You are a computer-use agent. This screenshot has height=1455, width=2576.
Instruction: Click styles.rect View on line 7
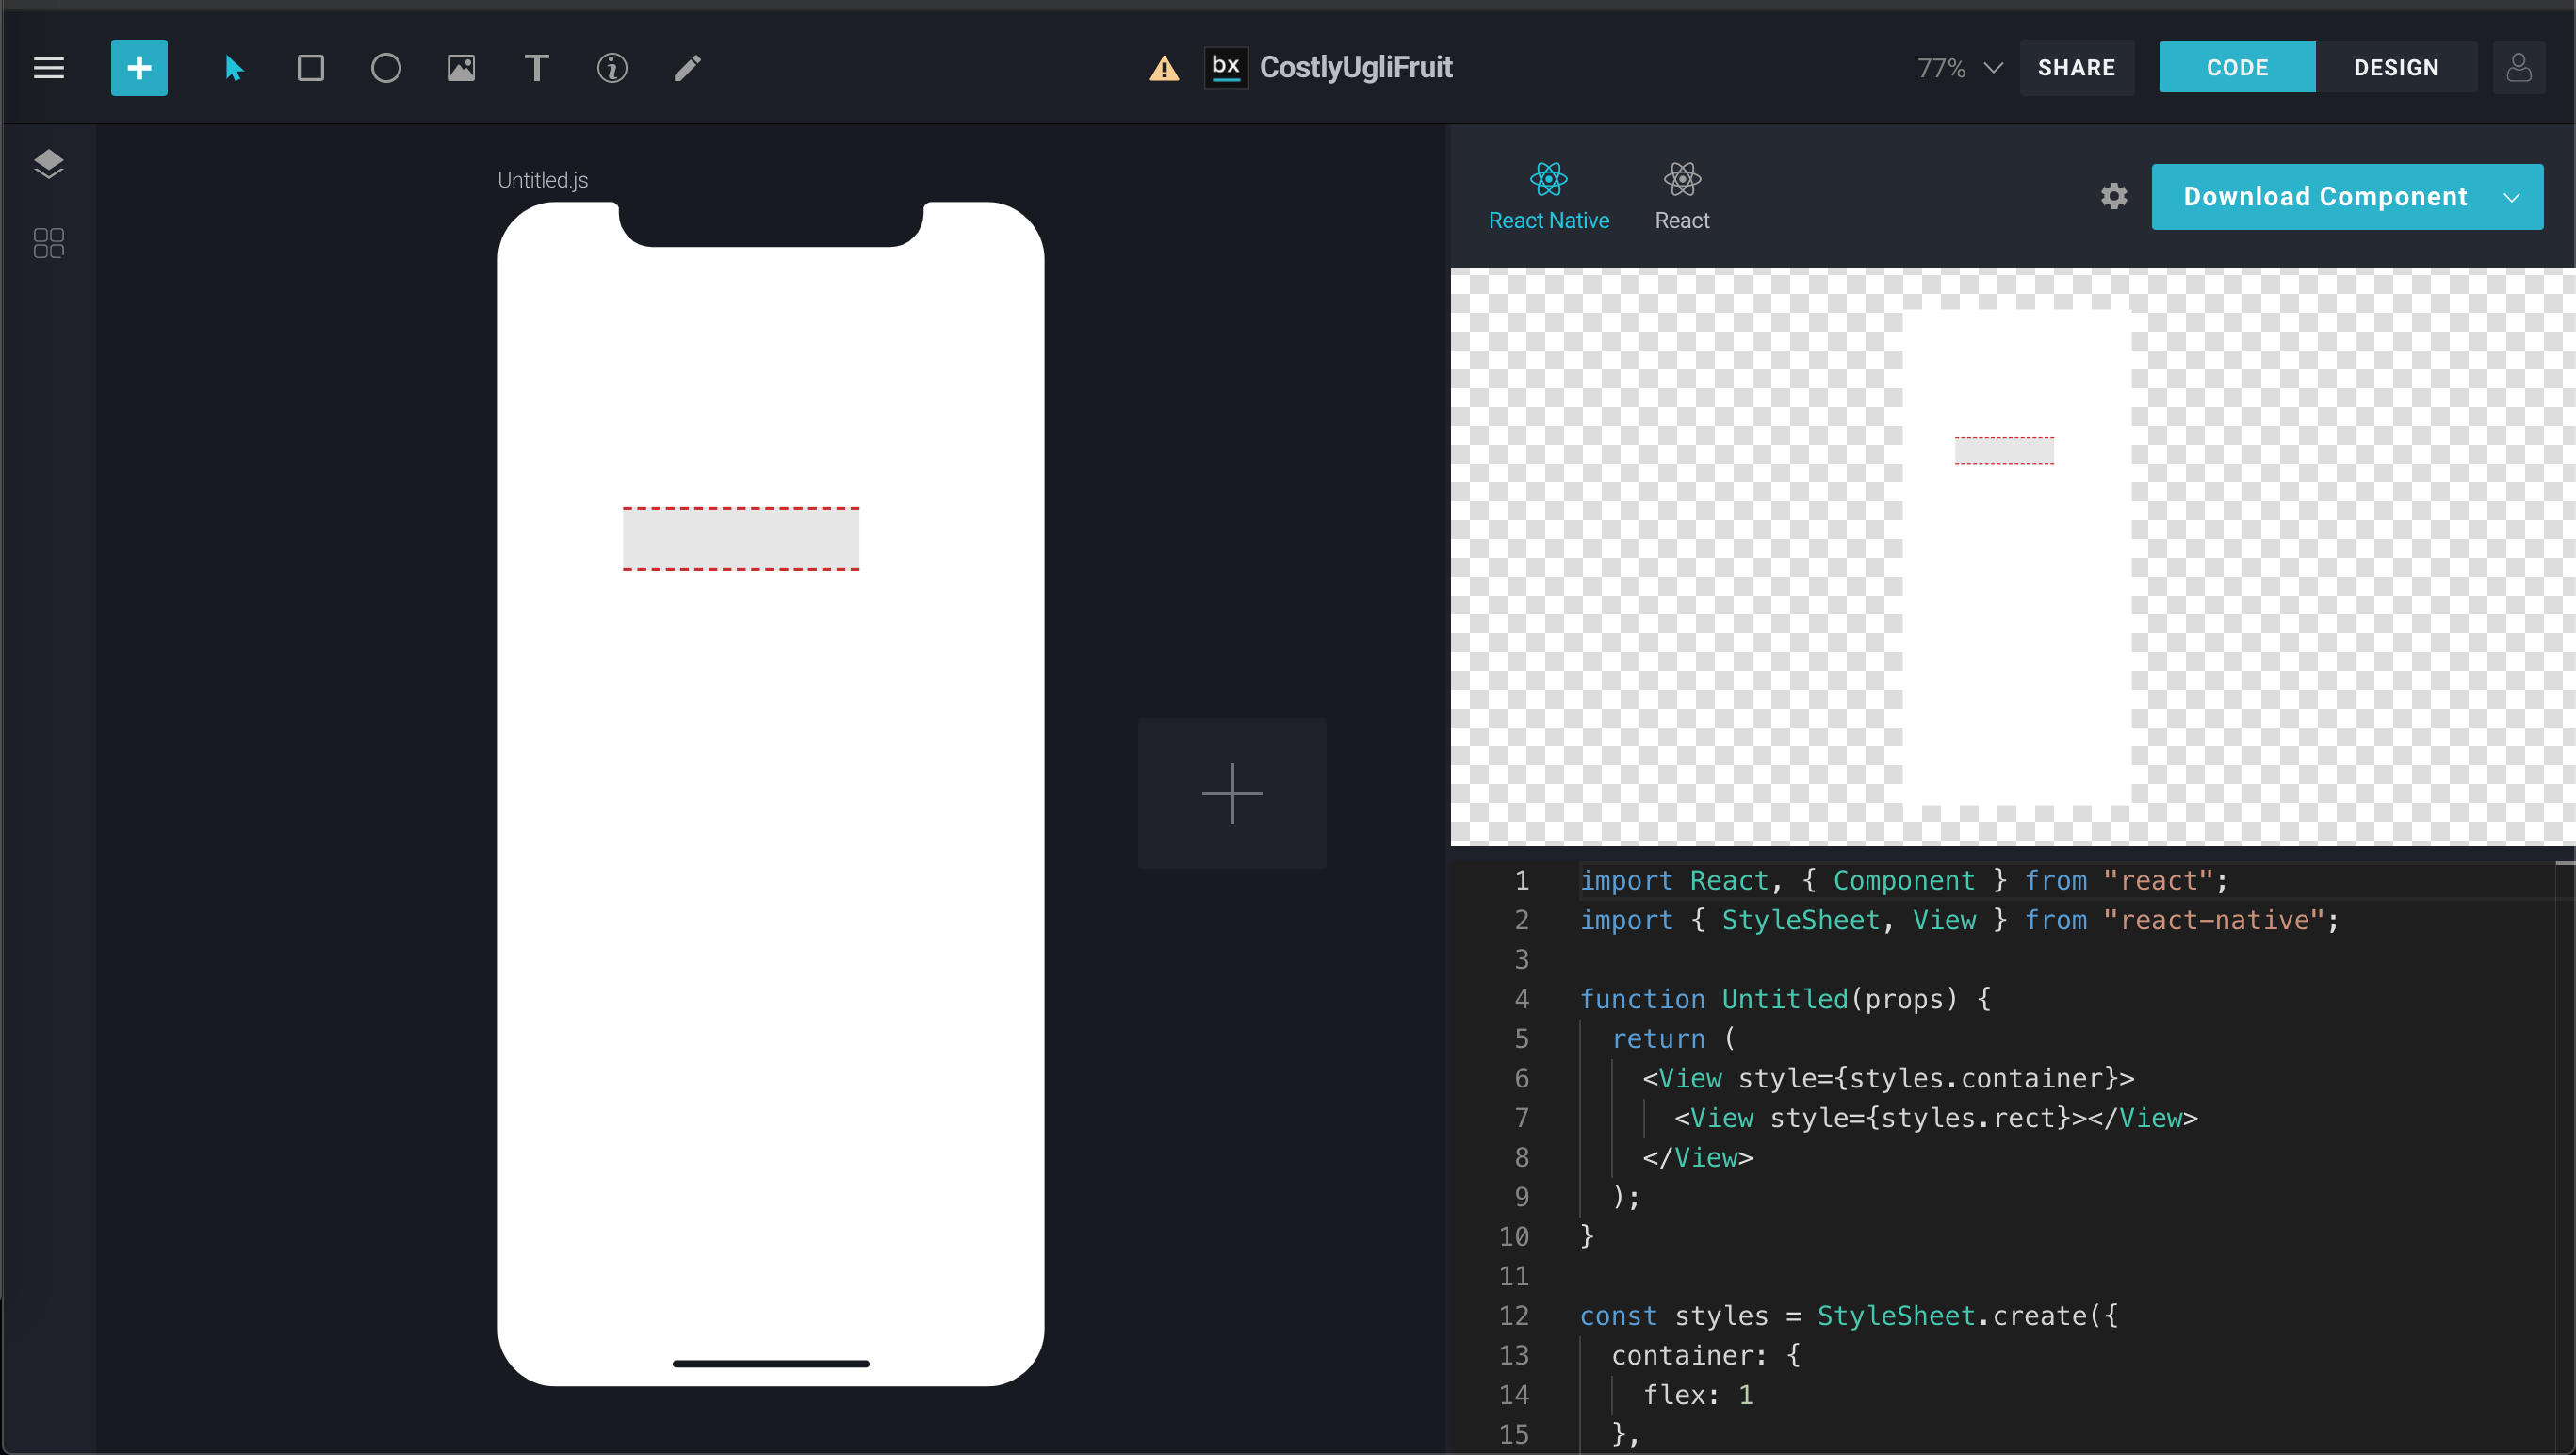pos(1936,1118)
